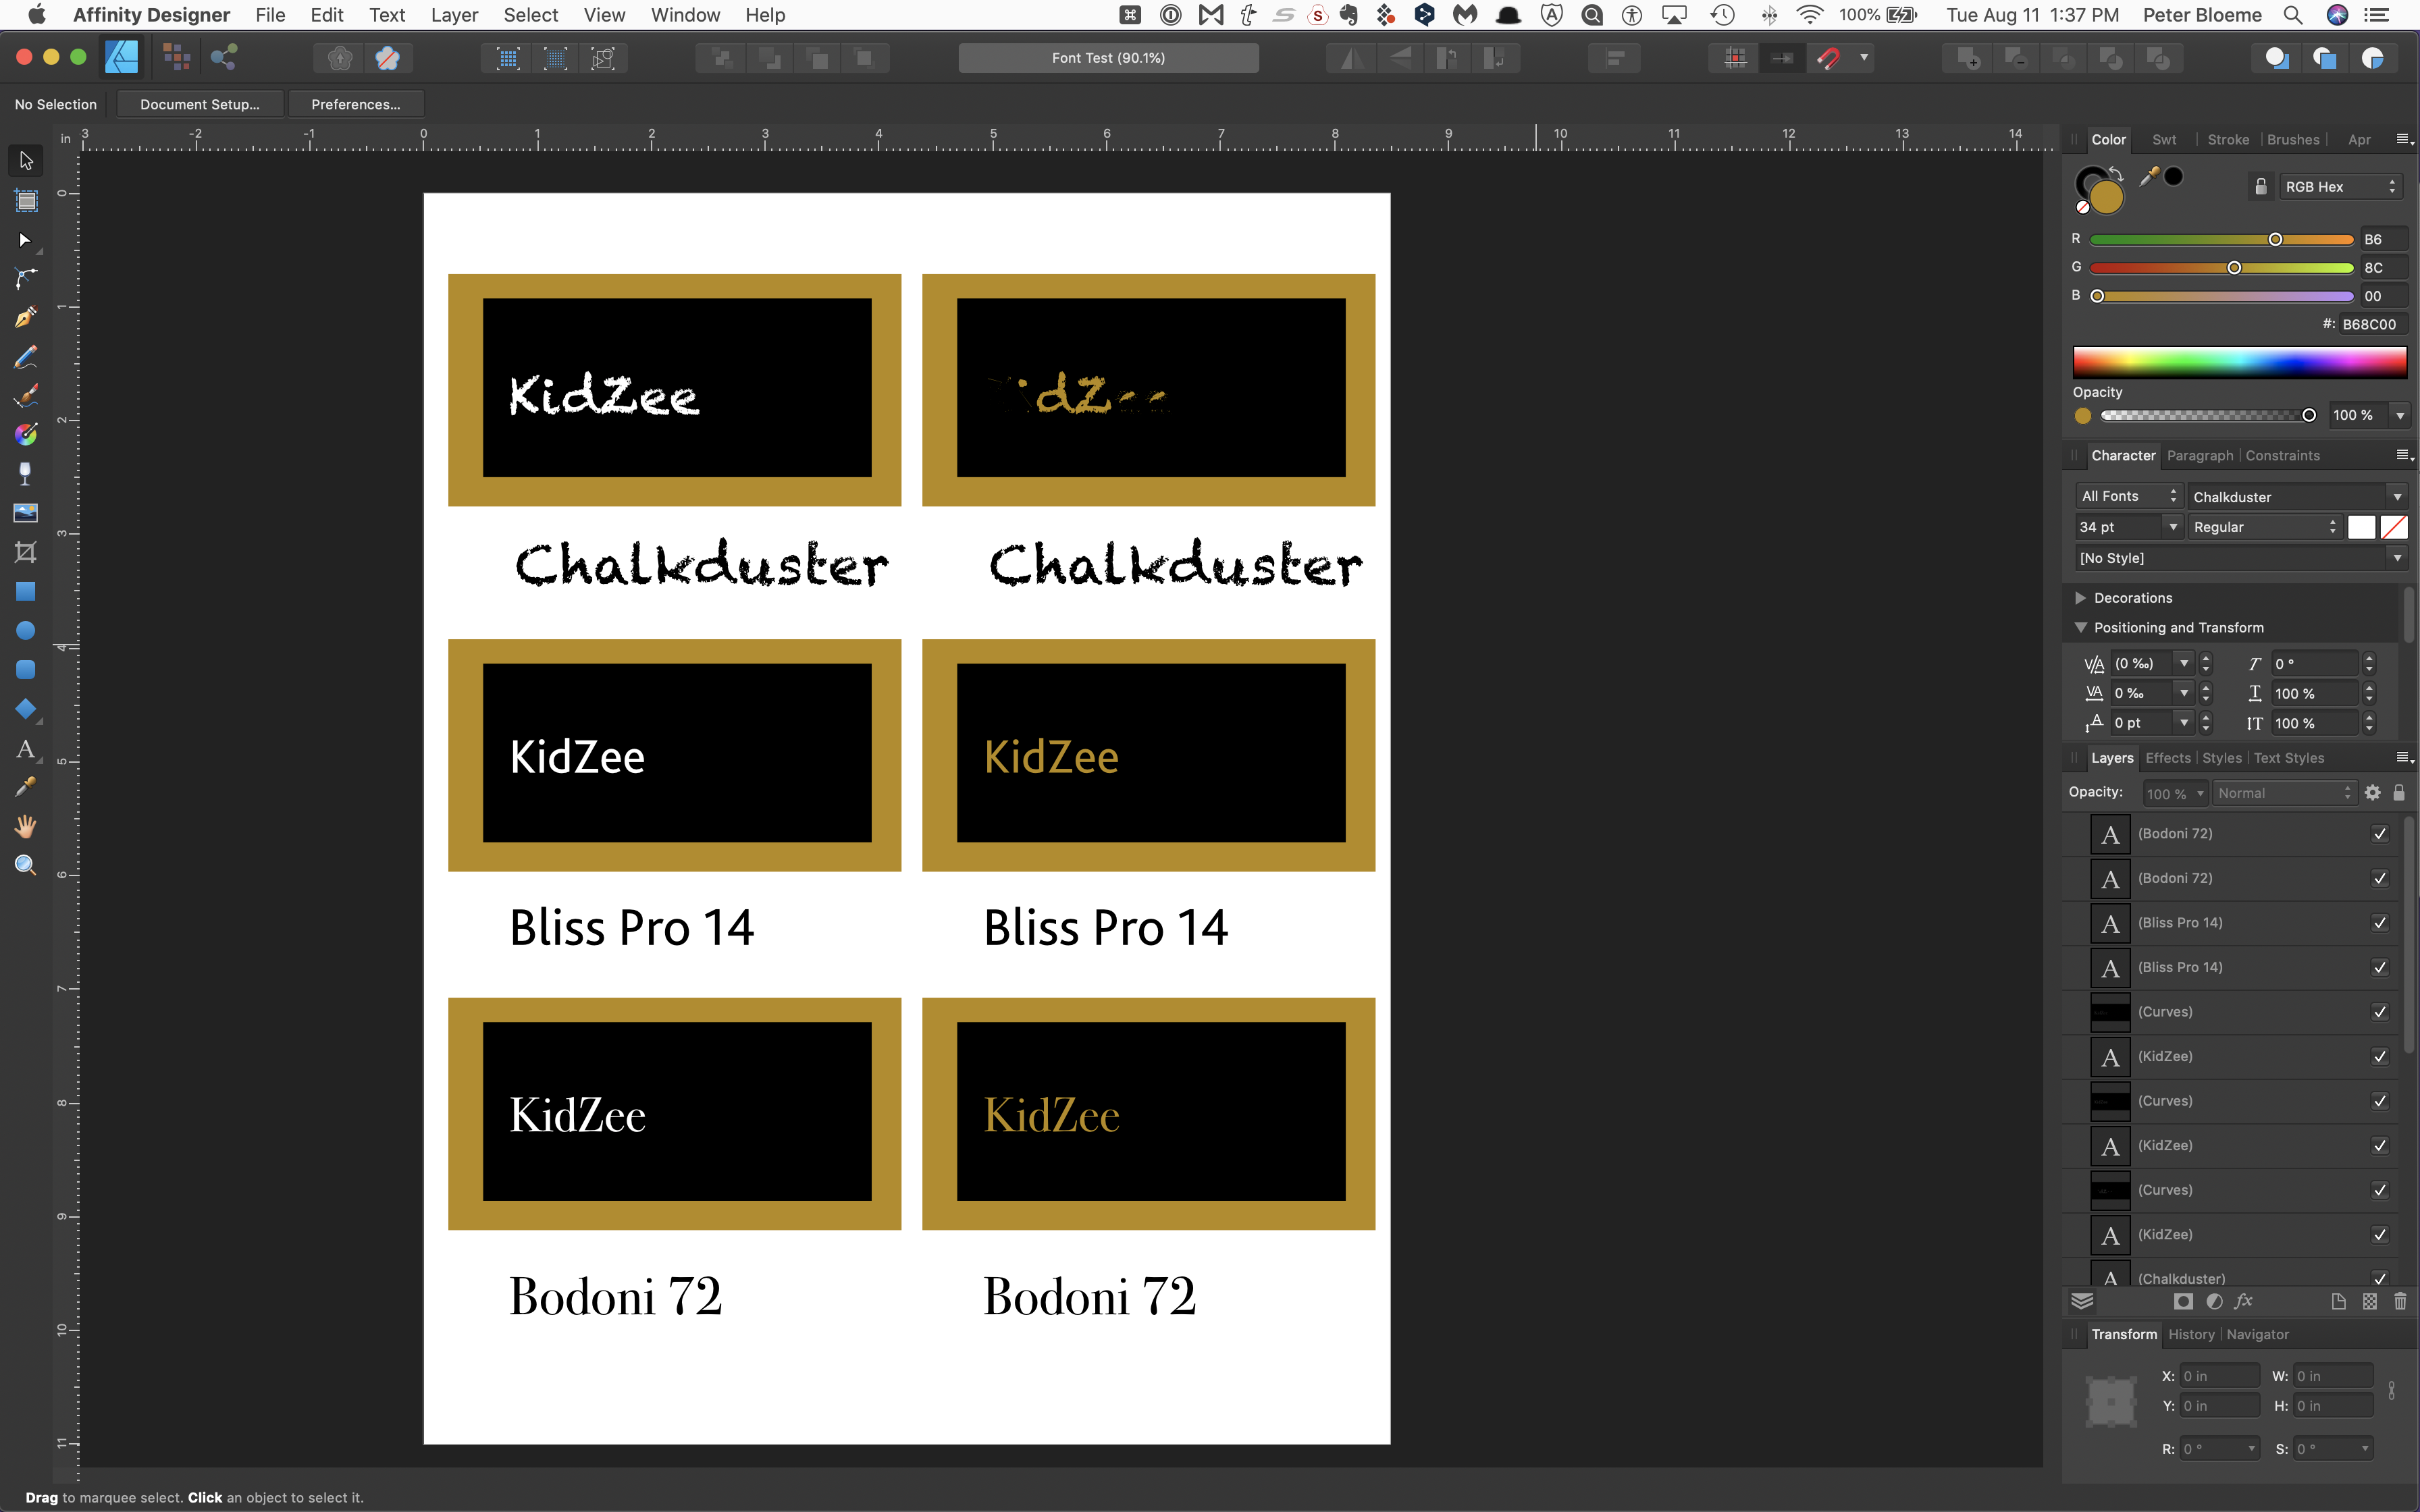Open the Layer menu
2420x1512 pixels.
tap(454, 15)
